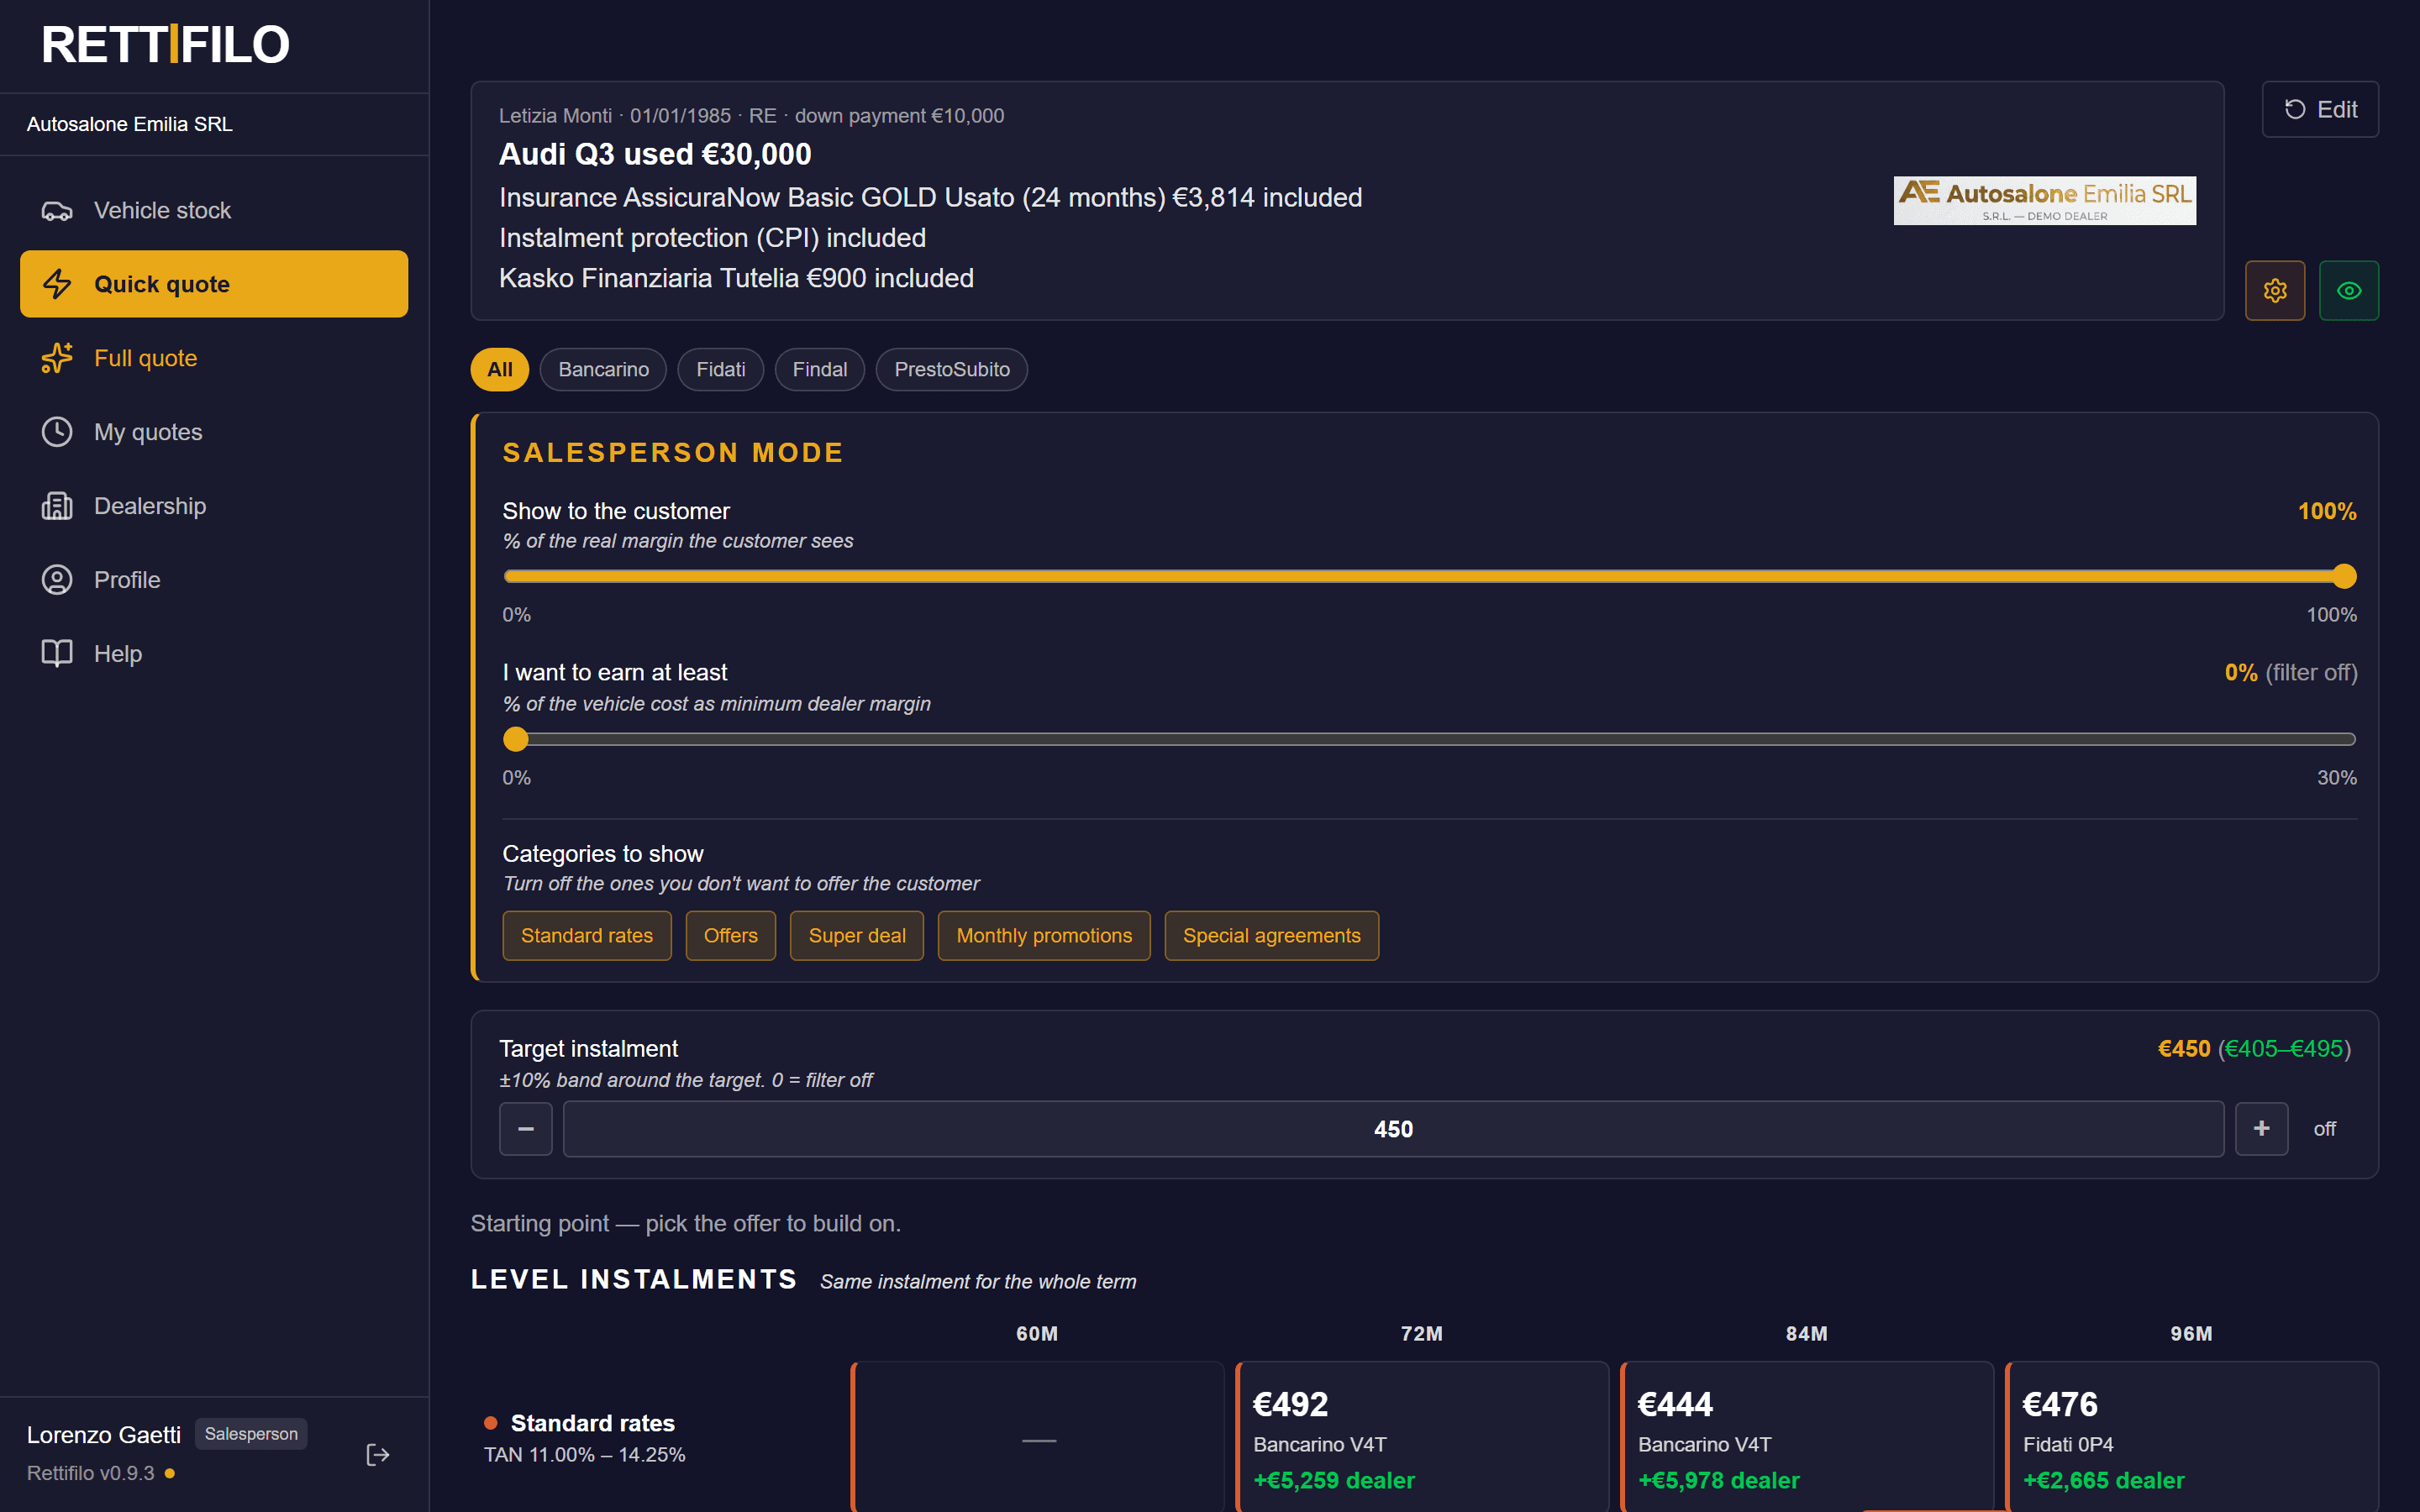The height and width of the screenshot is (1512, 2420).
Task: Click the 84M column header
Action: tap(1807, 1334)
